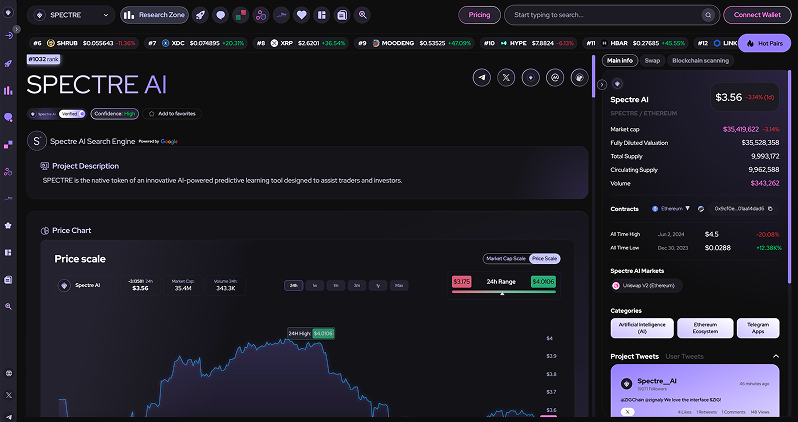Expand the left sidebar with arrow button
The height and width of the screenshot is (422, 798).
[x=17, y=30]
